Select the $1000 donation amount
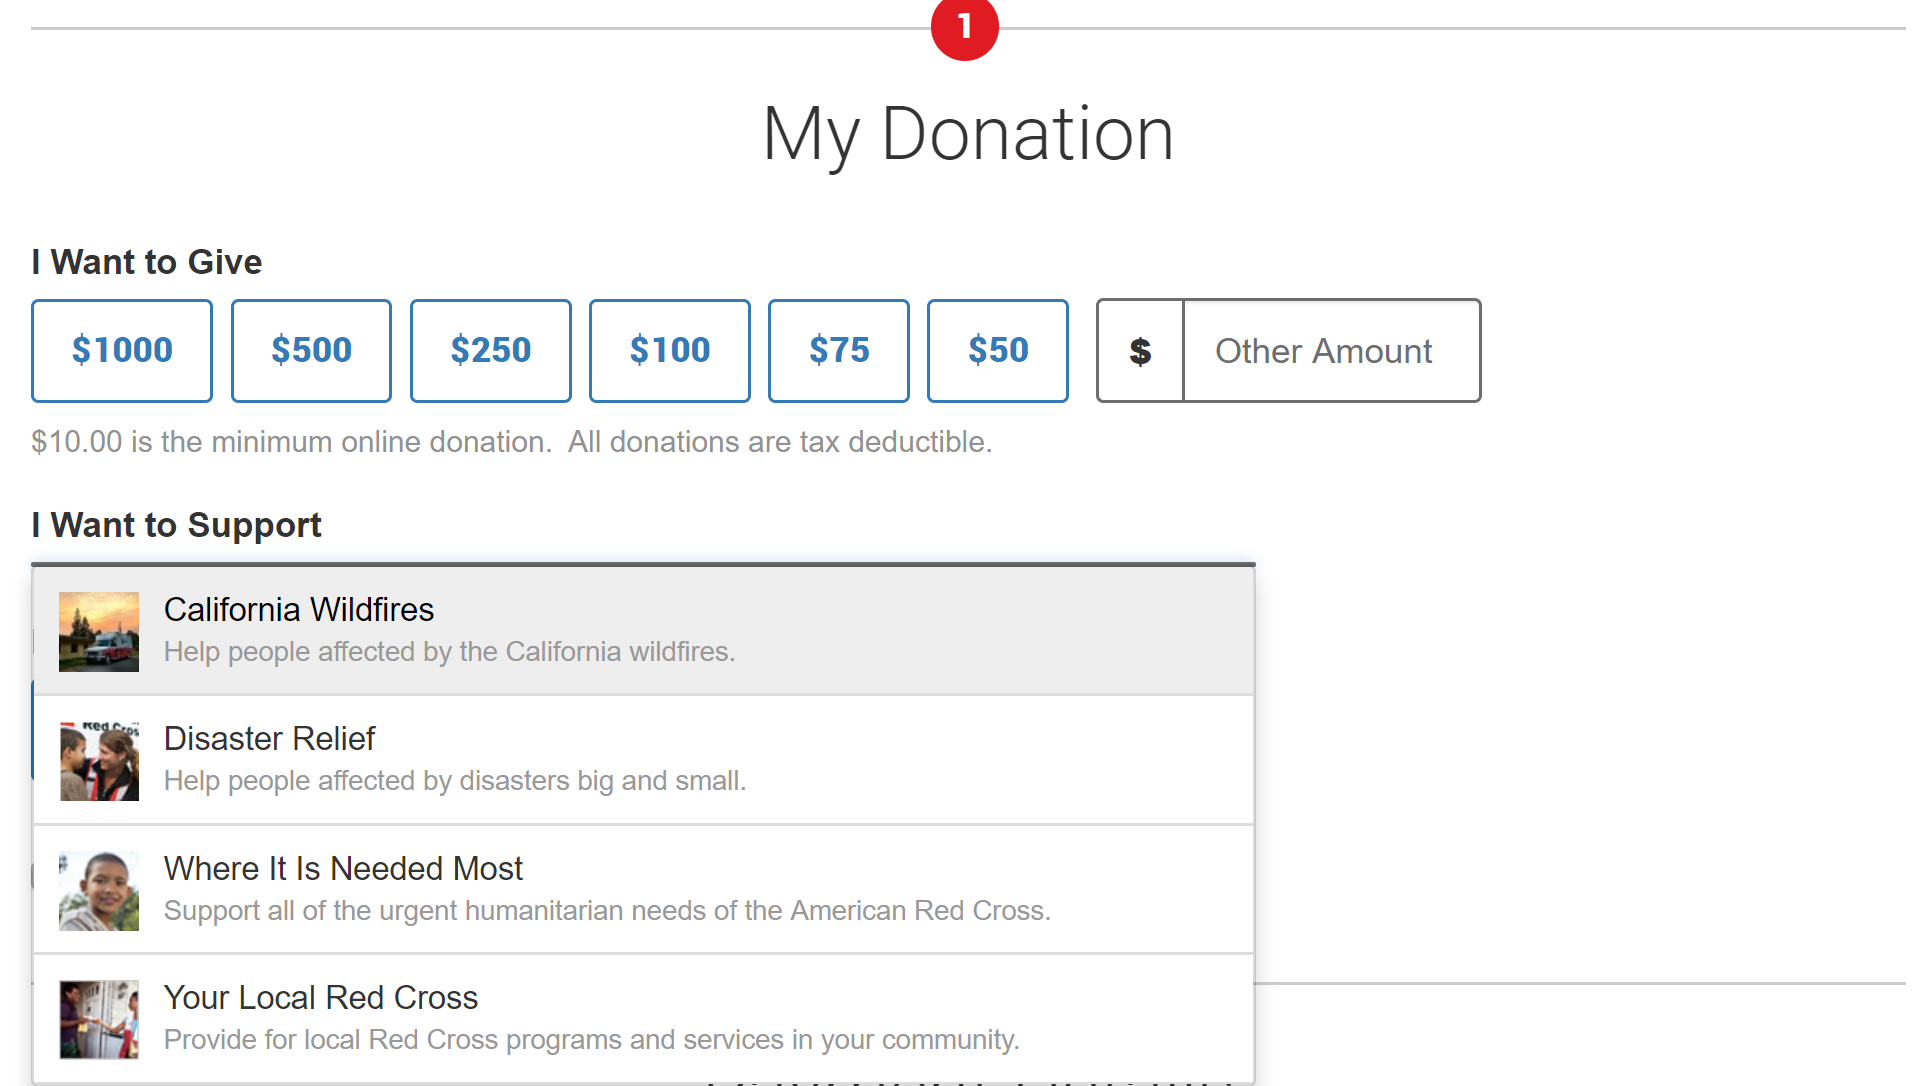Screen dimensions: 1915x1086 (122, 351)
